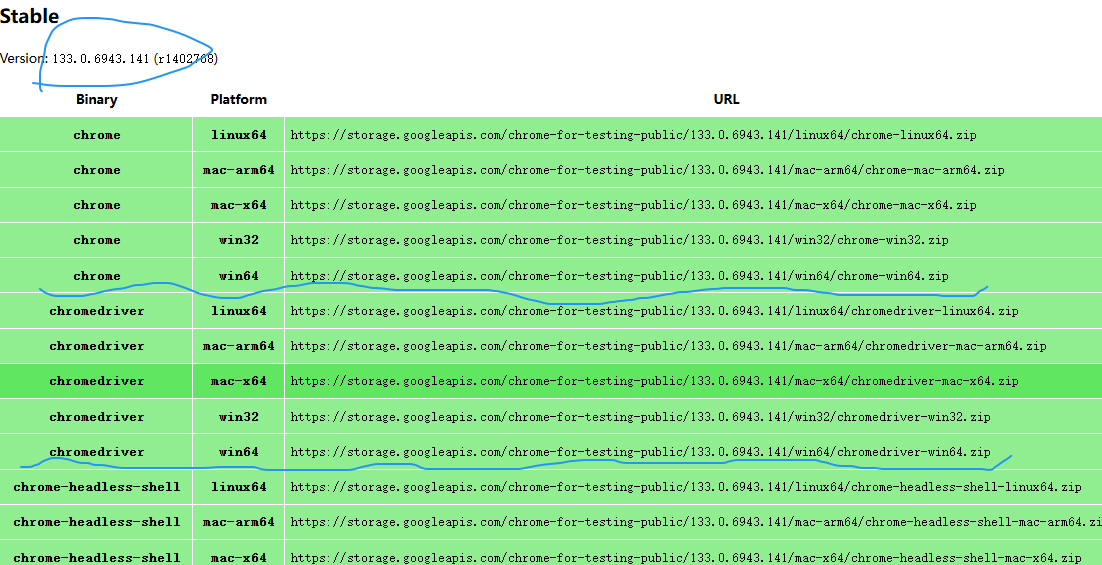Select the chrome-linux64.zip URL
1102x565 pixels.
click(x=633, y=135)
